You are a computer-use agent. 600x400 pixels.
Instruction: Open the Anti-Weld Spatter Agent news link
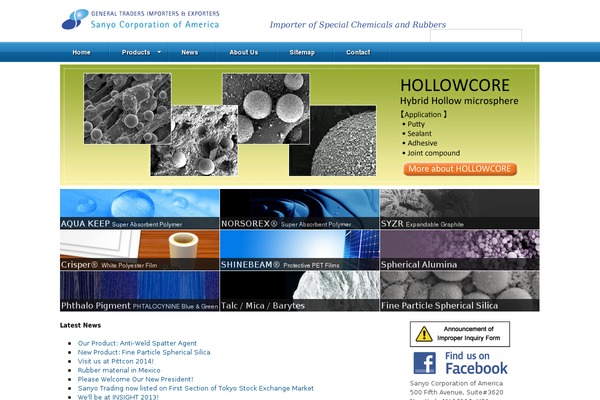pos(137,343)
